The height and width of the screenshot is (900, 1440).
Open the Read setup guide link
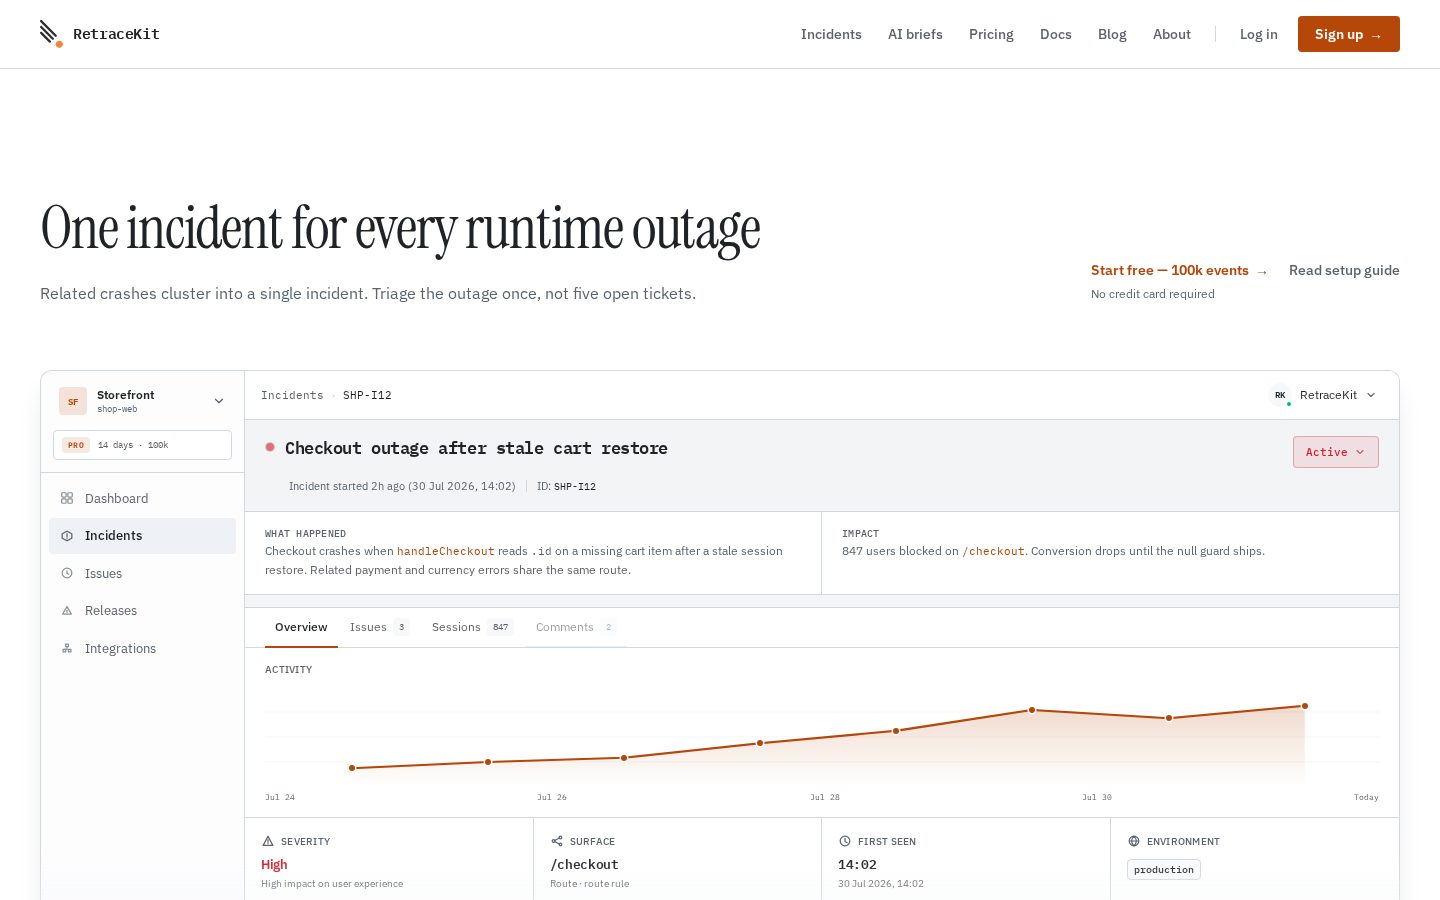coord(1344,270)
